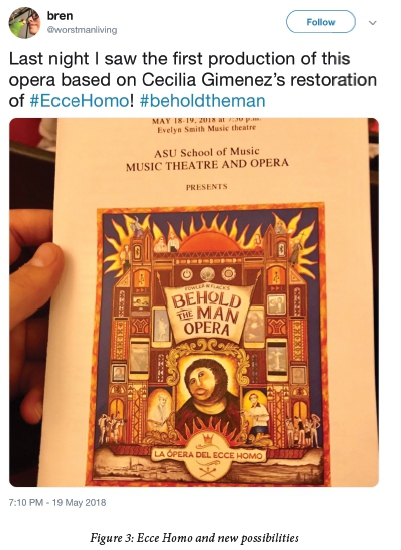Open the bren display name link
401x550 pixels.
(x=60, y=15)
